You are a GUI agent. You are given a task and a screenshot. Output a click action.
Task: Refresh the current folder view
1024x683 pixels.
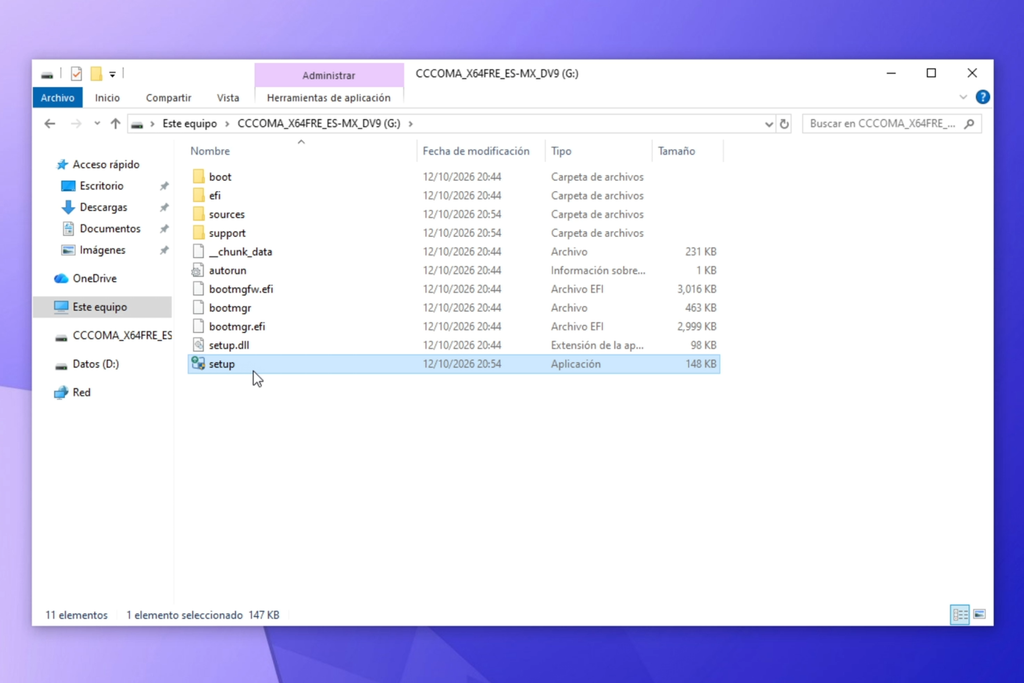784,123
